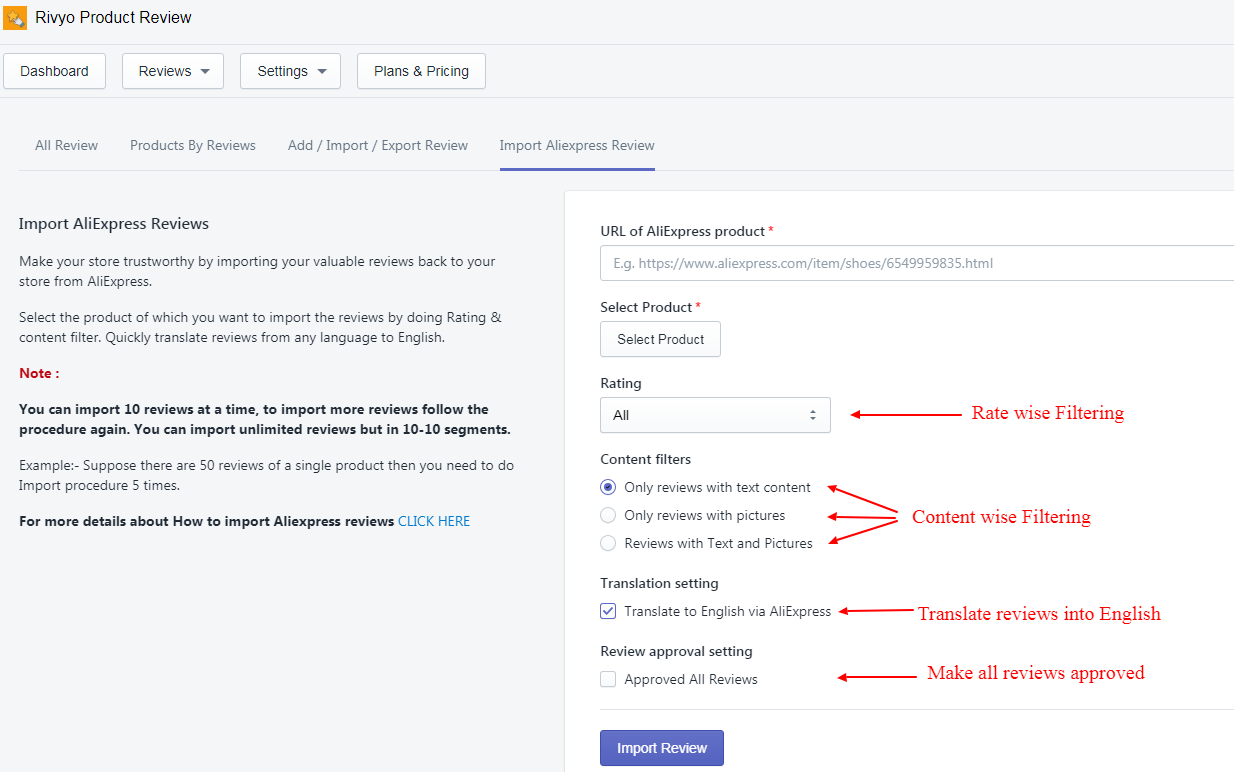This screenshot has width=1234, height=772.
Task: Click the Review approval setting label
Action: (x=676, y=651)
